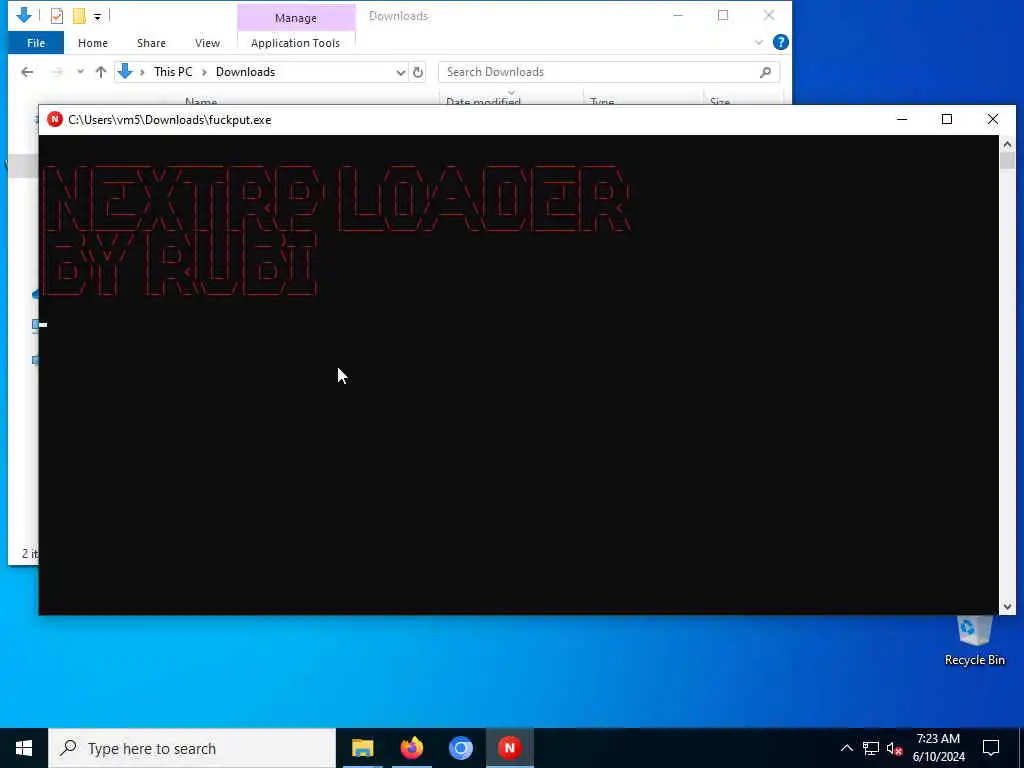Click the taskbar search box
This screenshot has width=1024, height=768.
(x=192, y=748)
